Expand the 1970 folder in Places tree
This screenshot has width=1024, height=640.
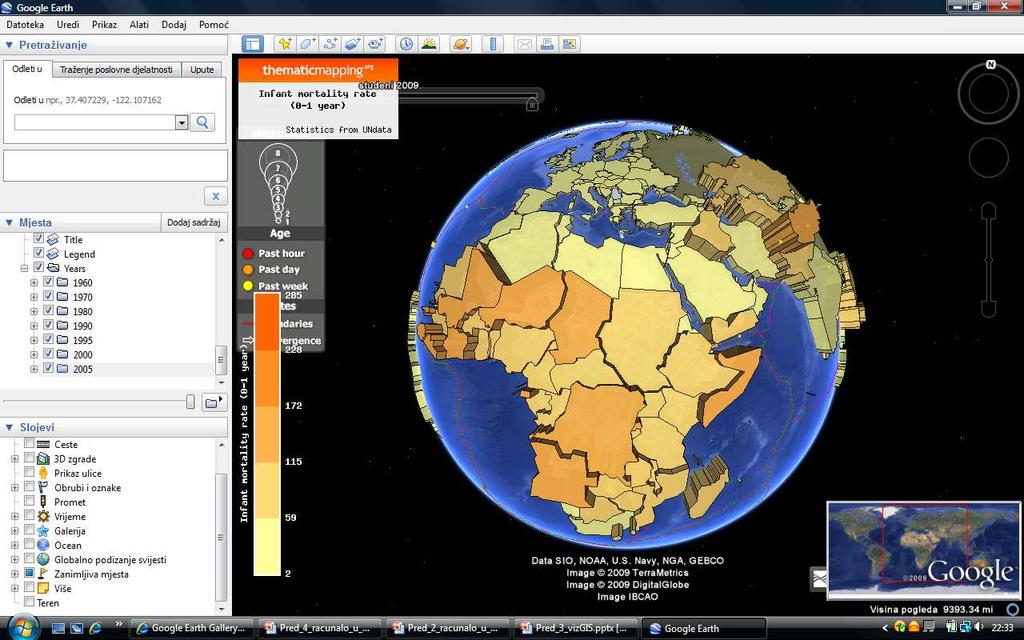[33, 297]
